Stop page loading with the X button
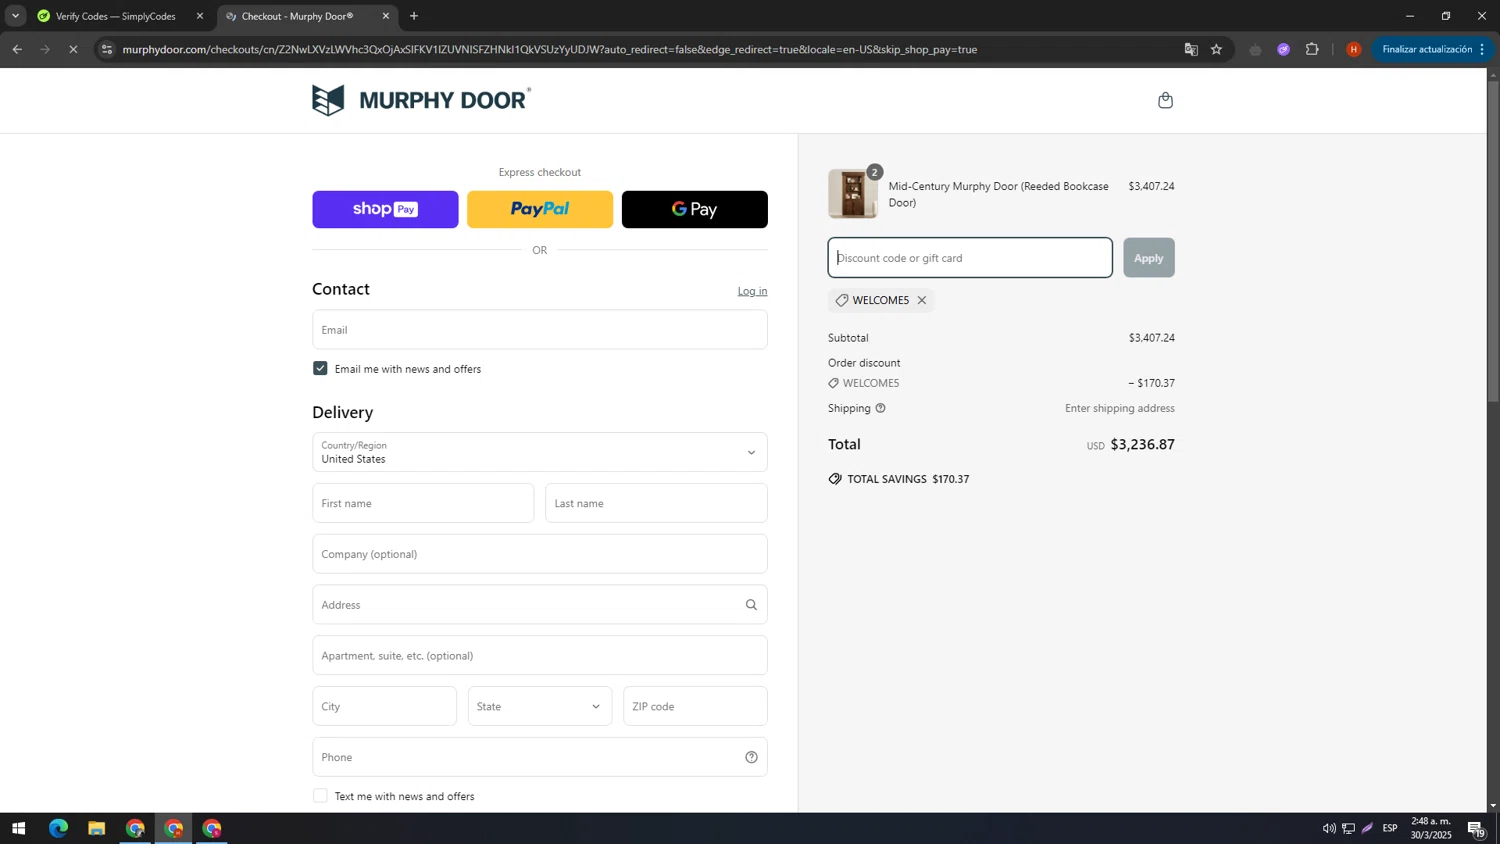This screenshot has height=844, width=1500. coord(73,49)
